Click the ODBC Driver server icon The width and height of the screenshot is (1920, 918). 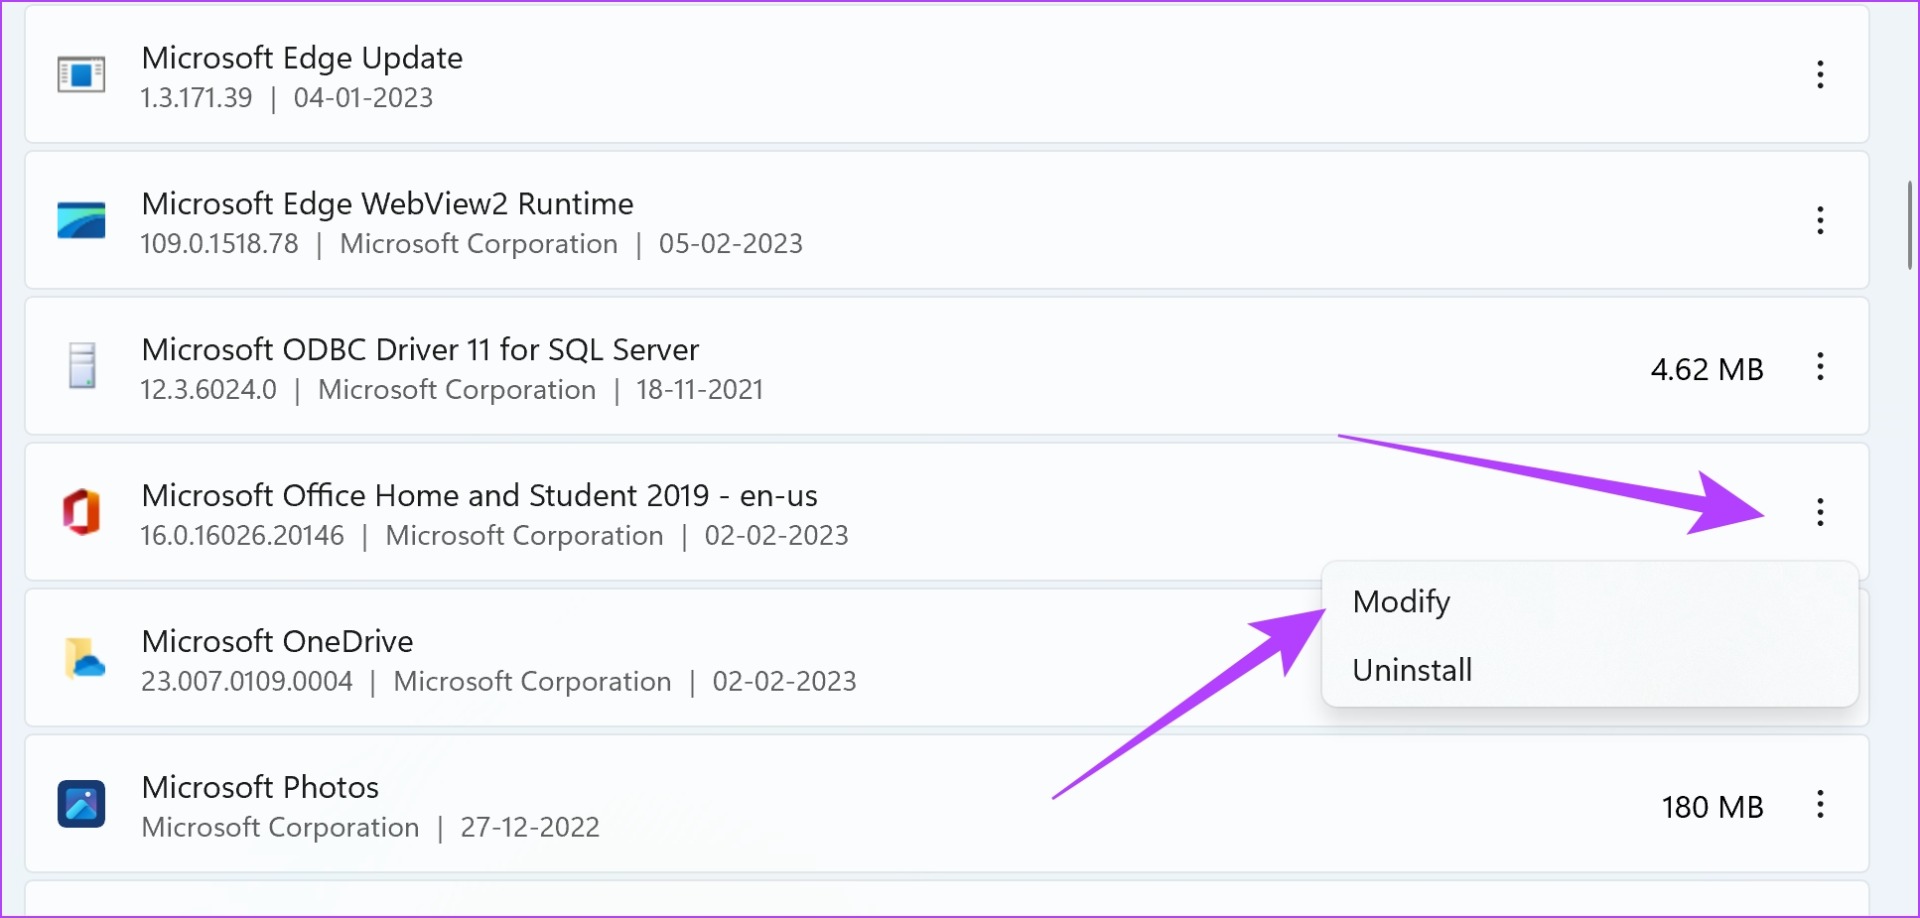82,365
